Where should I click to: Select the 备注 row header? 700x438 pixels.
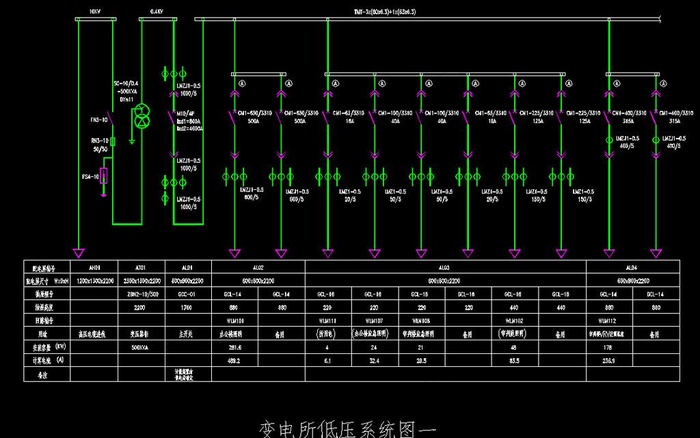click(47, 375)
